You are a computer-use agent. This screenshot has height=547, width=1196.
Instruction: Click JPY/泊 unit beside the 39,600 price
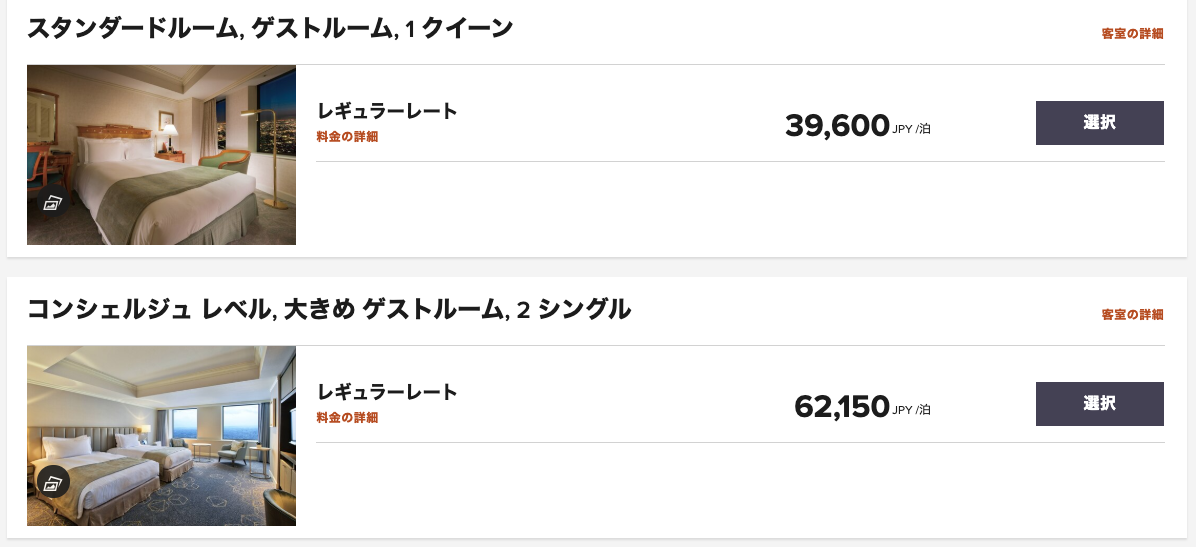(911, 129)
